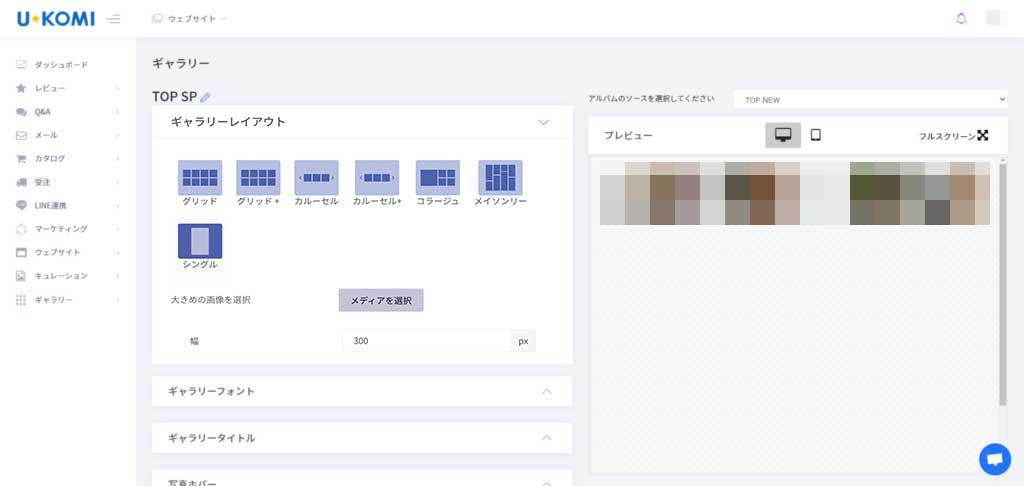
Task: Open the chat support bubble
Action: click(995, 459)
